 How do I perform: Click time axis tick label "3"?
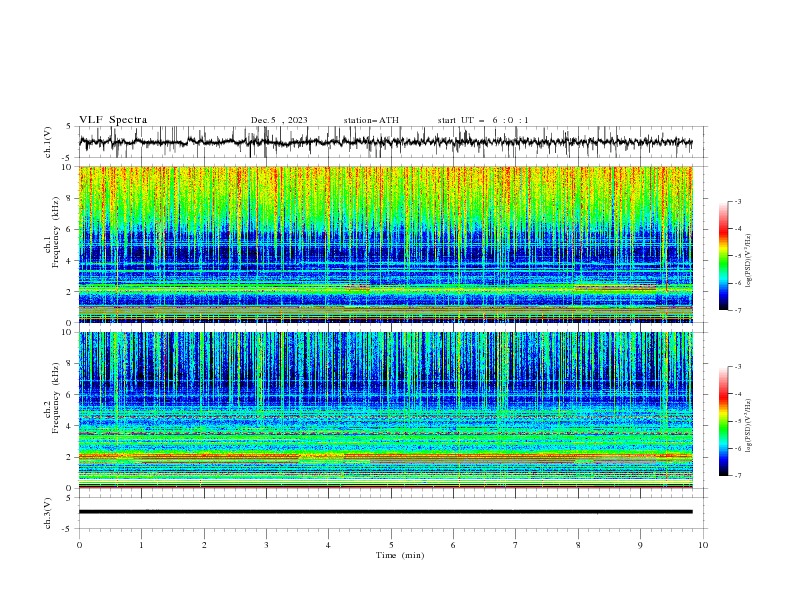266,545
